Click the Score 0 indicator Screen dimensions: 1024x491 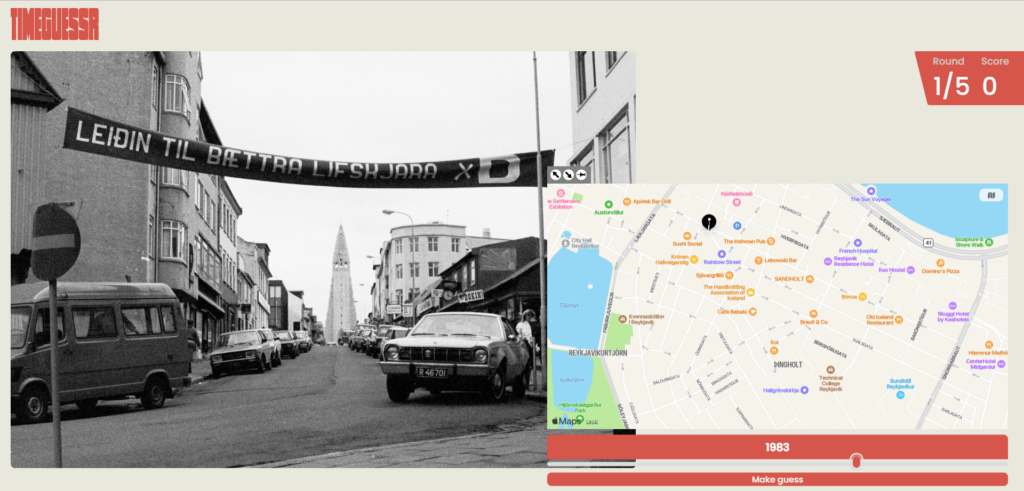coord(993,78)
